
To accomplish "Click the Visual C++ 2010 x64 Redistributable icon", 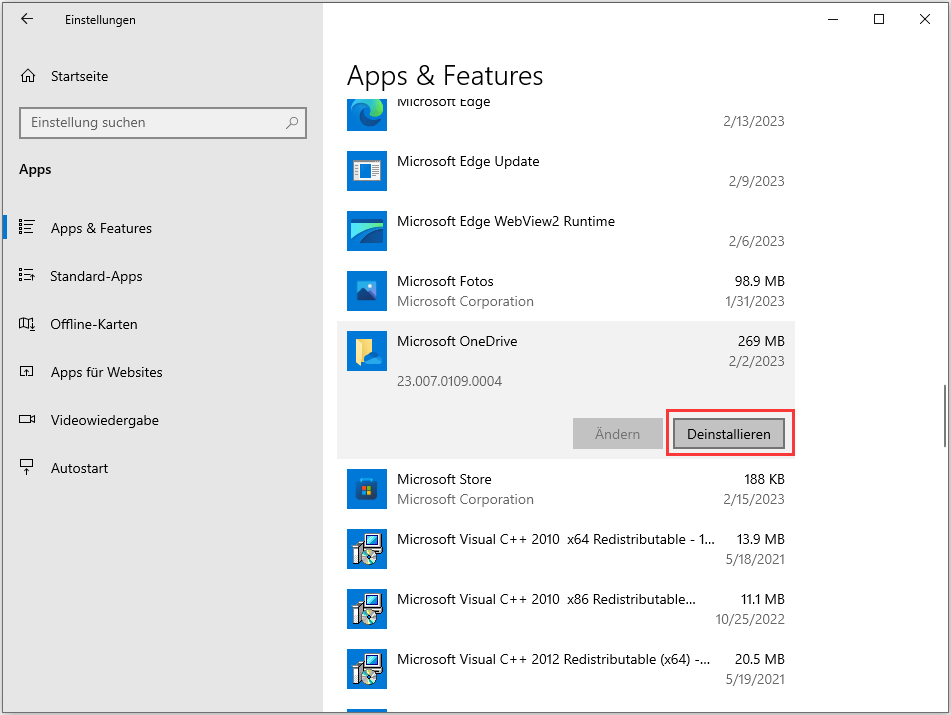I will 366,549.
